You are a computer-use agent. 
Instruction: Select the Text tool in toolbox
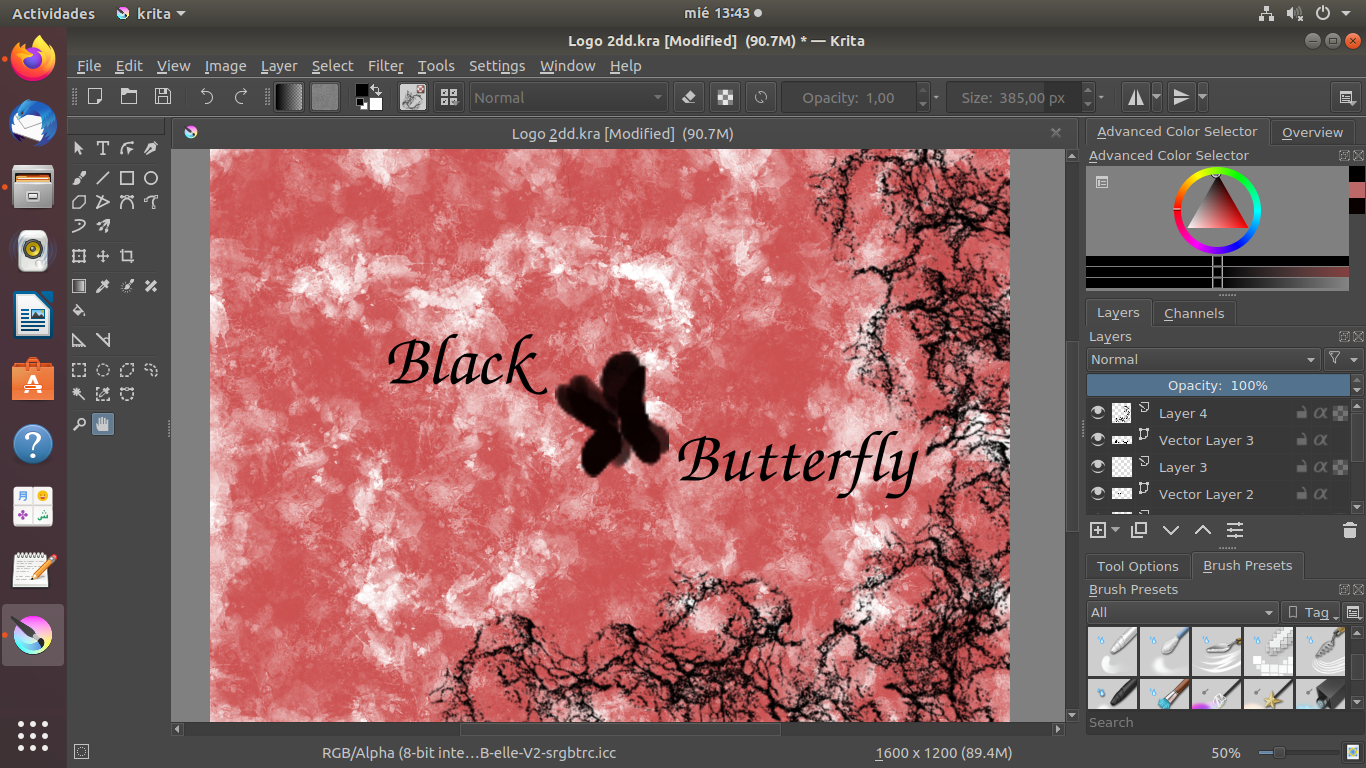(102, 149)
